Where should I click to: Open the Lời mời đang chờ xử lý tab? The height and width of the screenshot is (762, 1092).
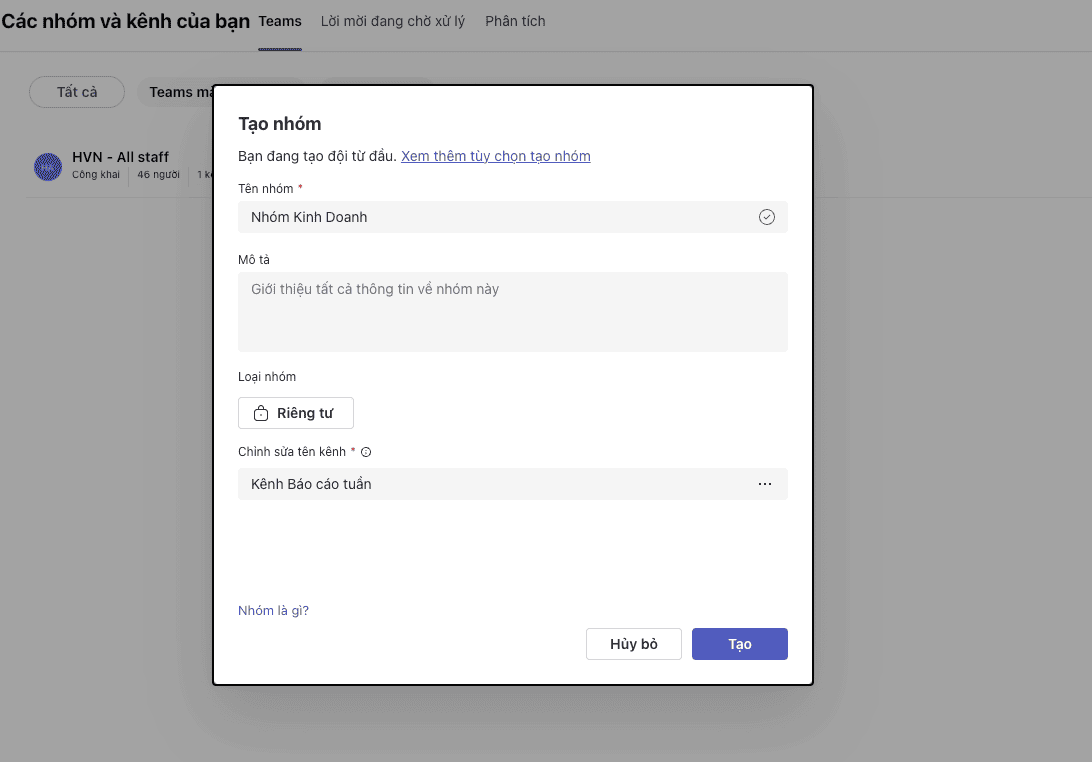pyautogui.click(x=393, y=21)
